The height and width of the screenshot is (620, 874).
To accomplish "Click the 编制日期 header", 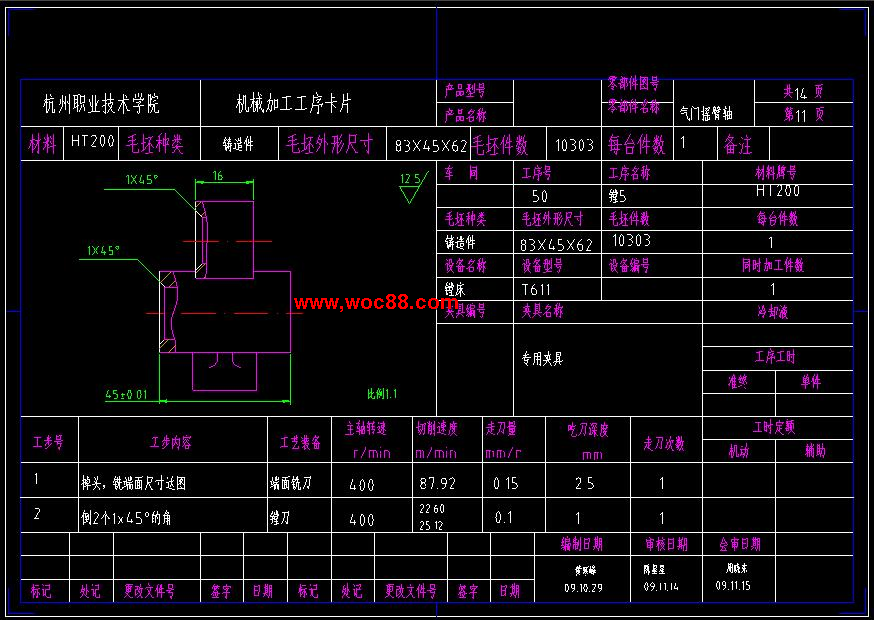I will pyautogui.click(x=582, y=544).
